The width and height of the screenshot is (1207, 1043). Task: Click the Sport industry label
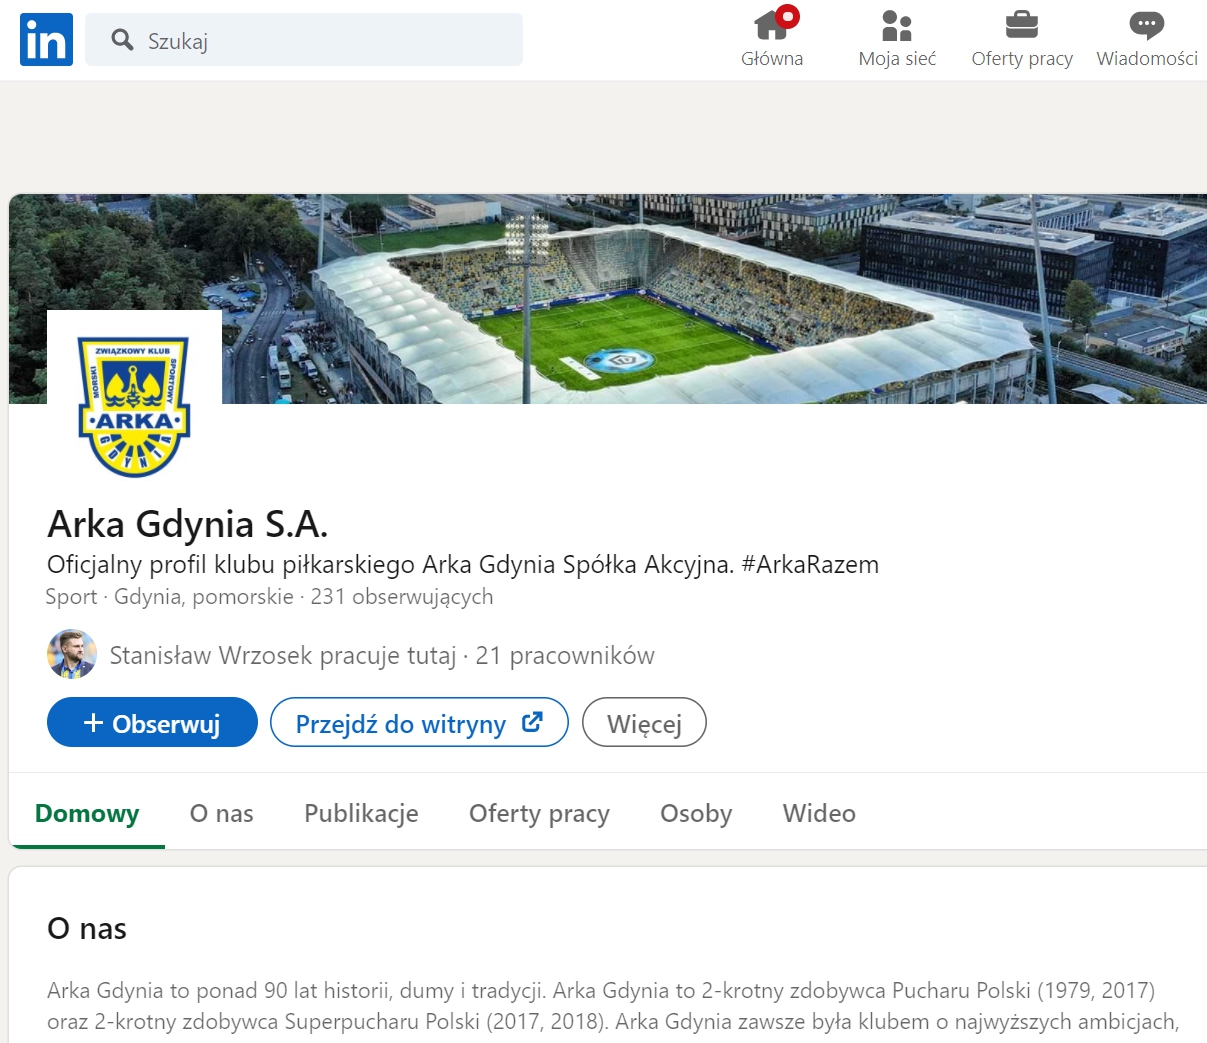[x=71, y=597]
